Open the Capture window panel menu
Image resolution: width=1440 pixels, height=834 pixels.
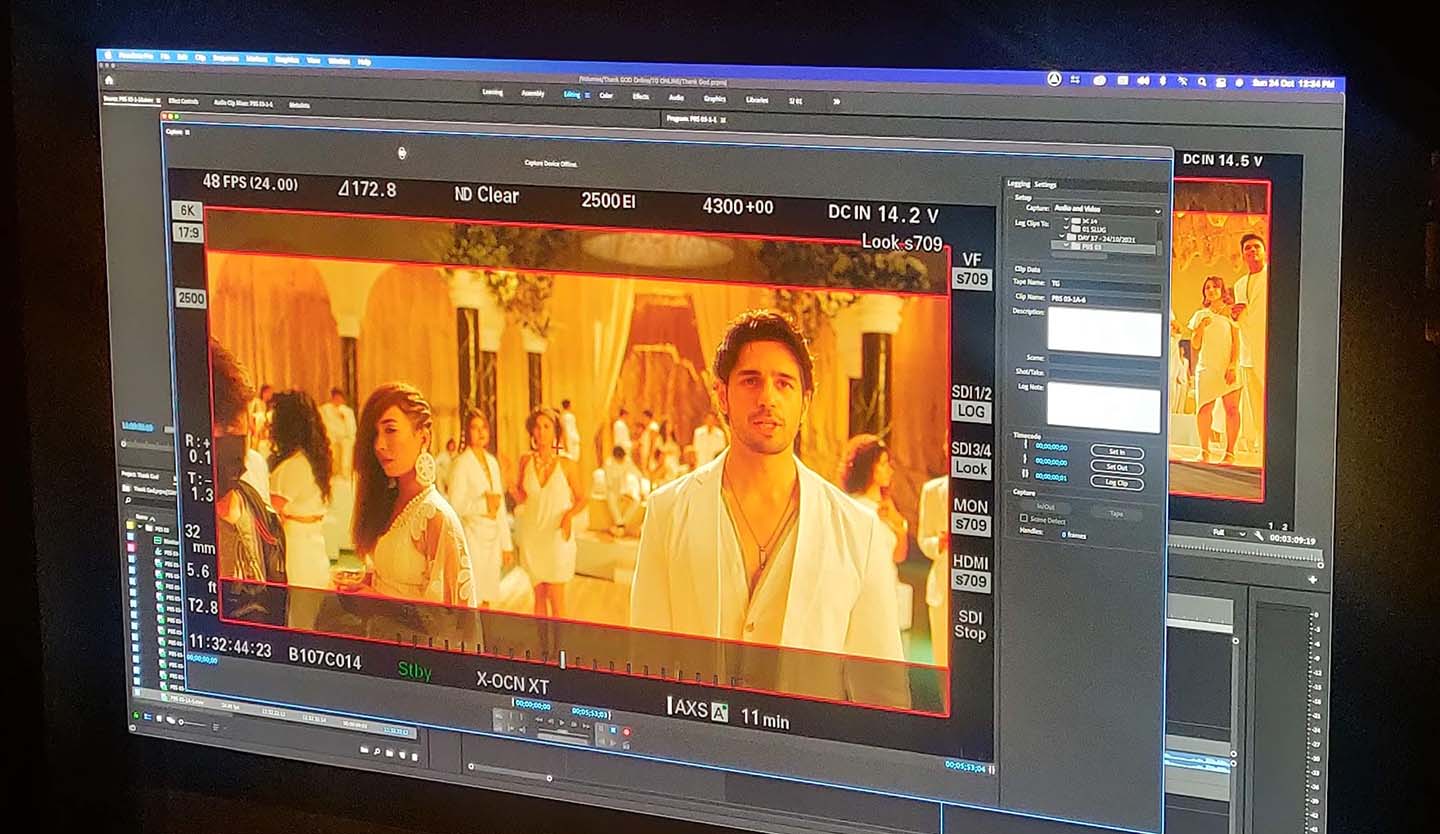coord(186,131)
